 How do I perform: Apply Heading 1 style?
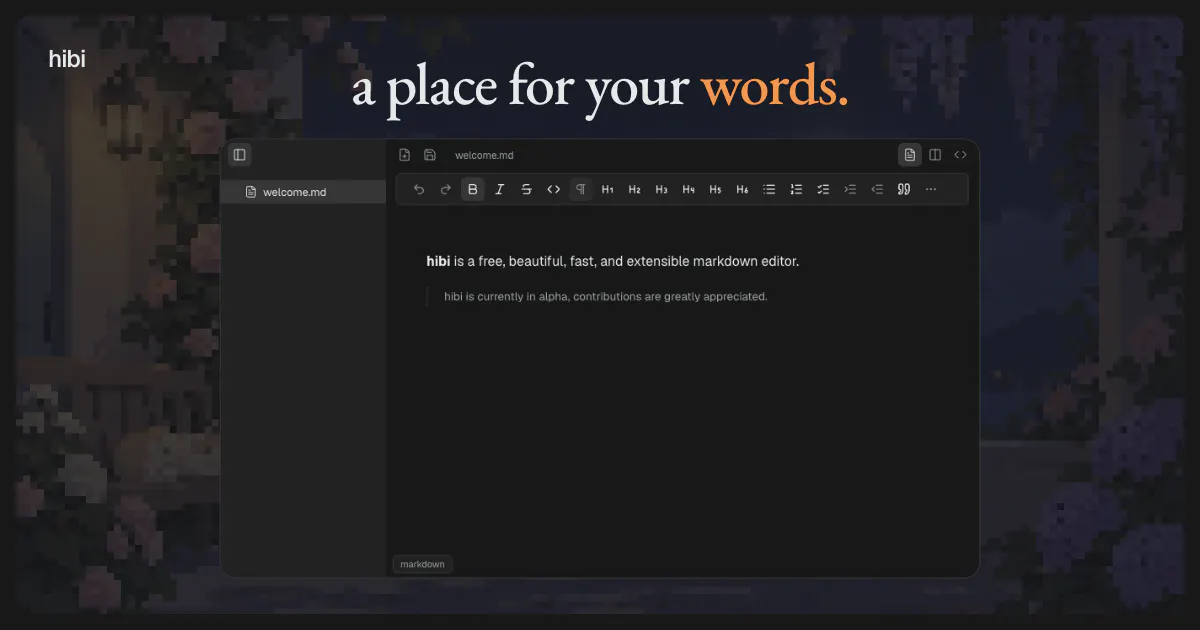point(607,189)
